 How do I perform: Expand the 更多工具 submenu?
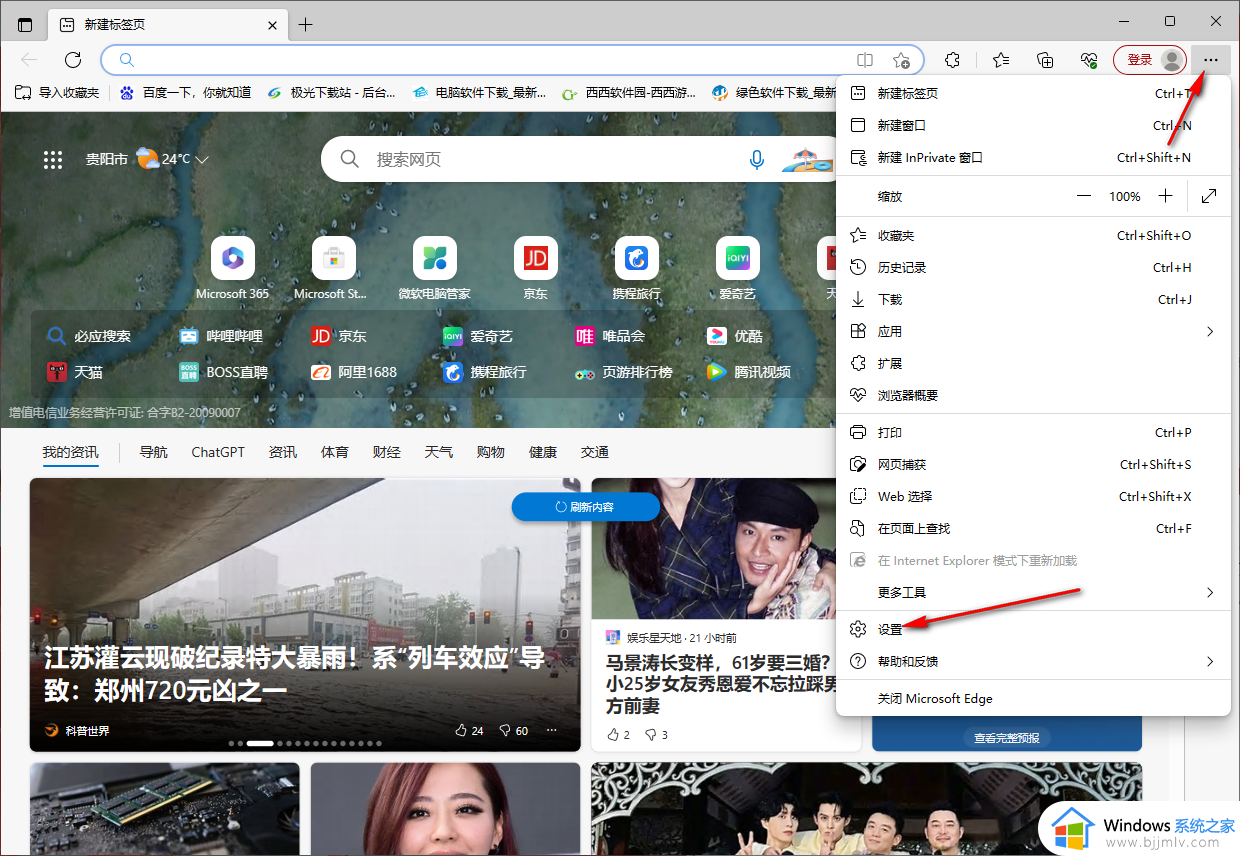pyautogui.click(x=1033, y=592)
